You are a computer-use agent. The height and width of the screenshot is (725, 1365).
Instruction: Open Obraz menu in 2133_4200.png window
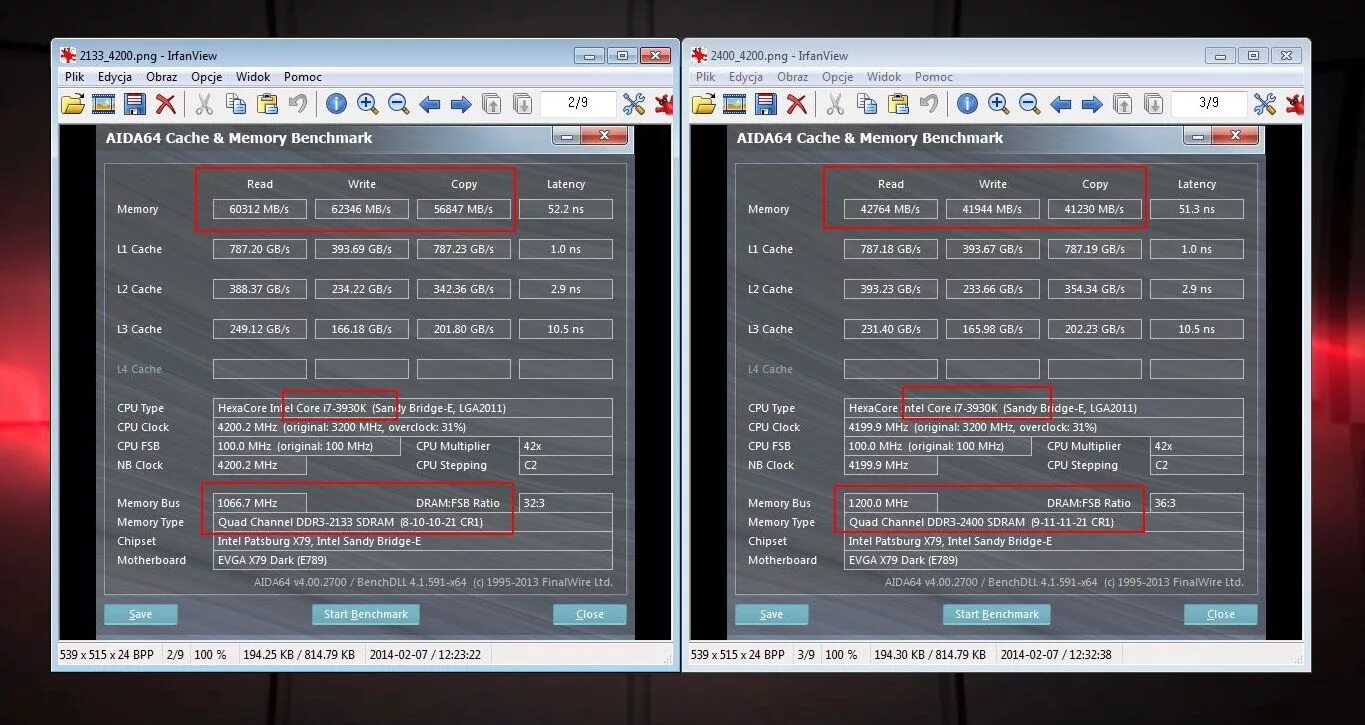point(161,77)
